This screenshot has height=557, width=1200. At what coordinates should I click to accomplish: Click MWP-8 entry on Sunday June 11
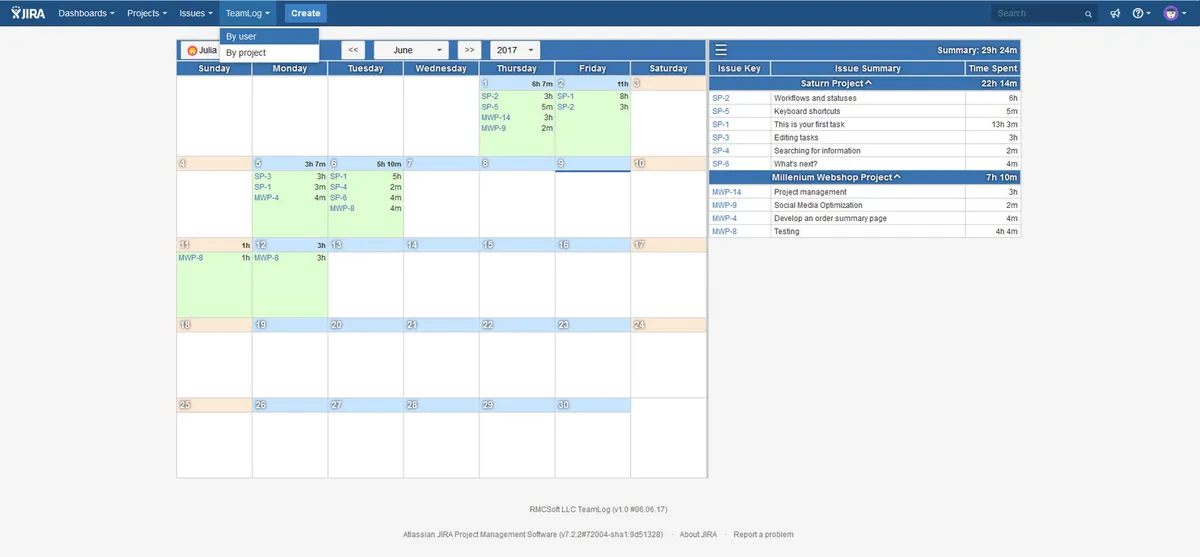[191, 257]
